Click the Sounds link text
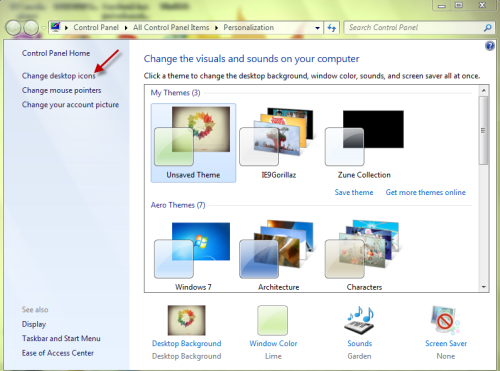The image size is (500, 371). (x=359, y=343)
